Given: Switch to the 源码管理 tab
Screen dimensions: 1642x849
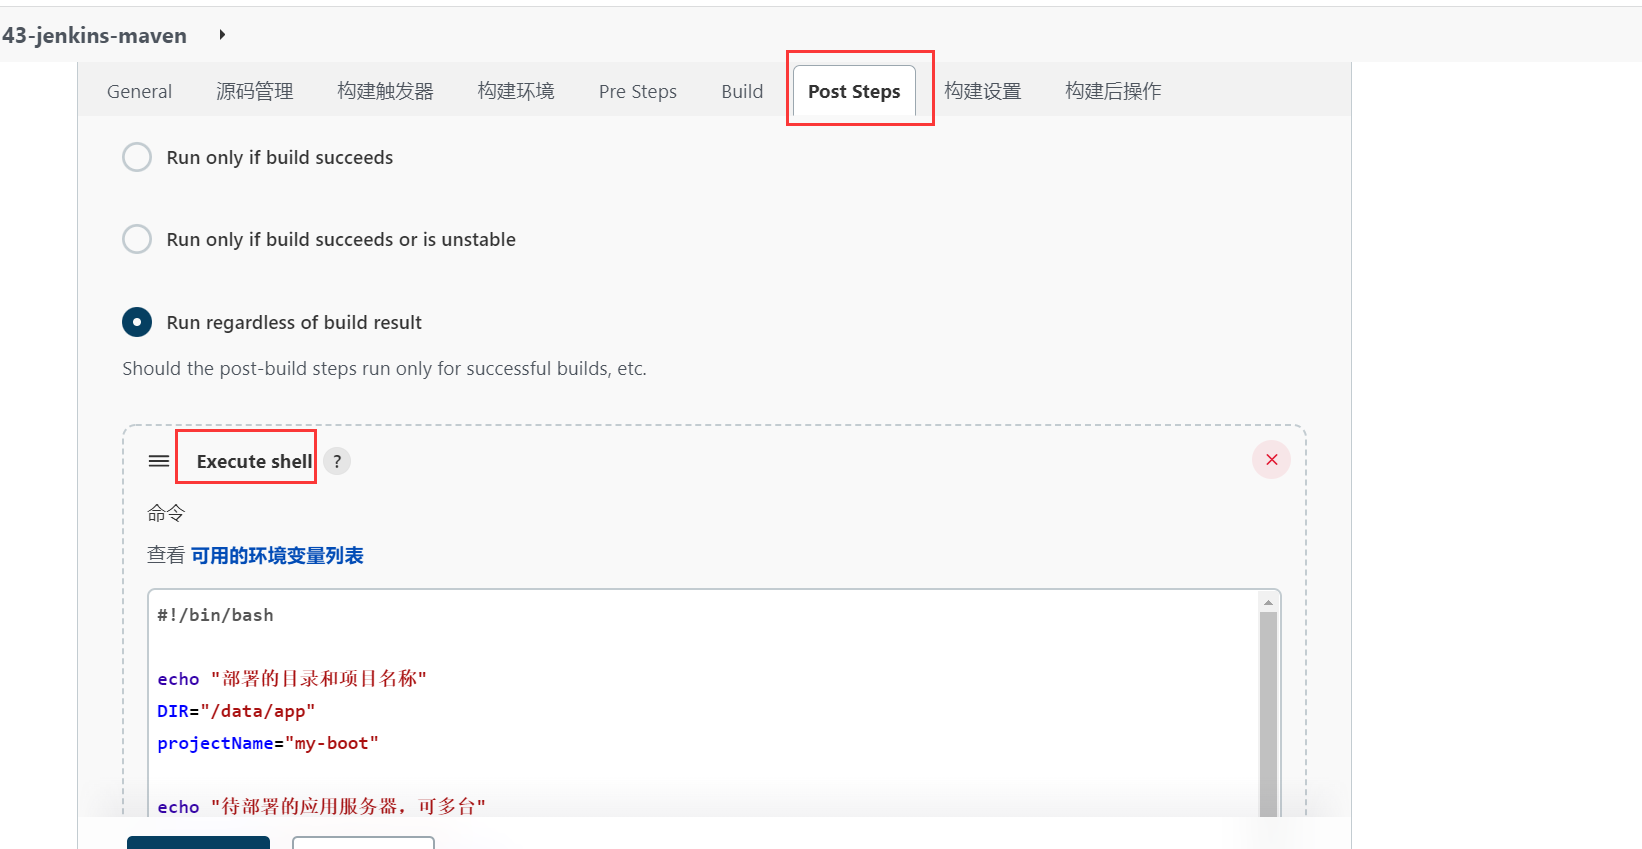Looking at the screenshot, I should 255,91.
